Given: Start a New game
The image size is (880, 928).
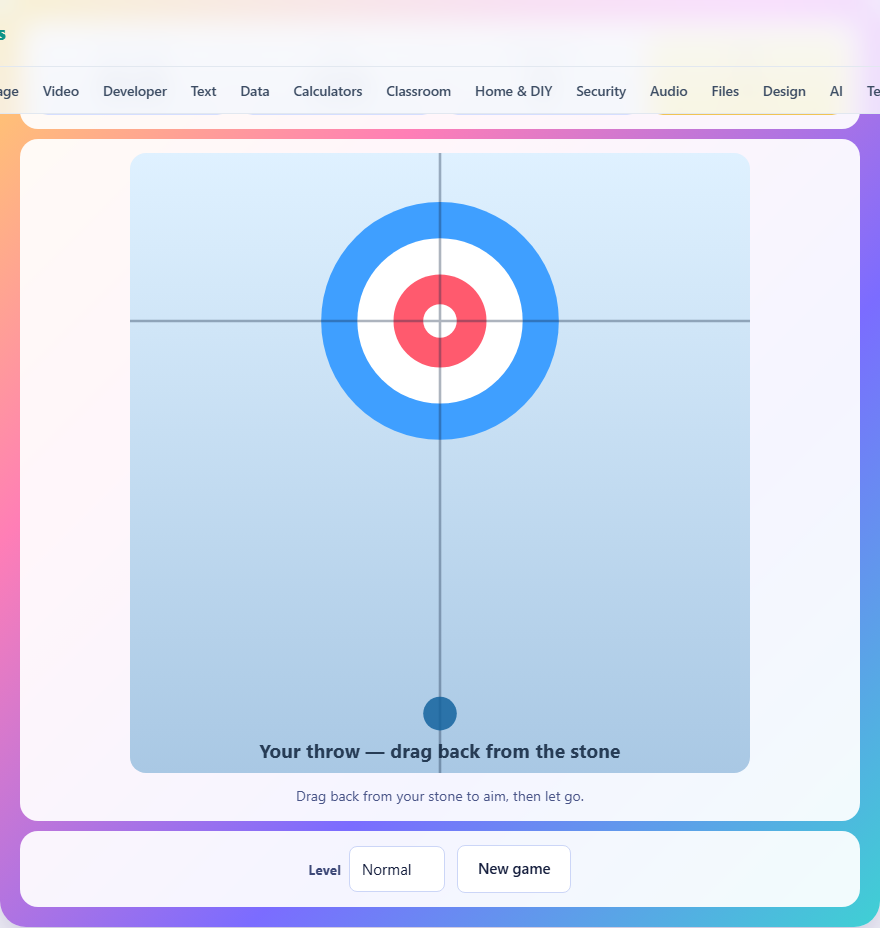Looking at the screenshot, I should (514, 869).
